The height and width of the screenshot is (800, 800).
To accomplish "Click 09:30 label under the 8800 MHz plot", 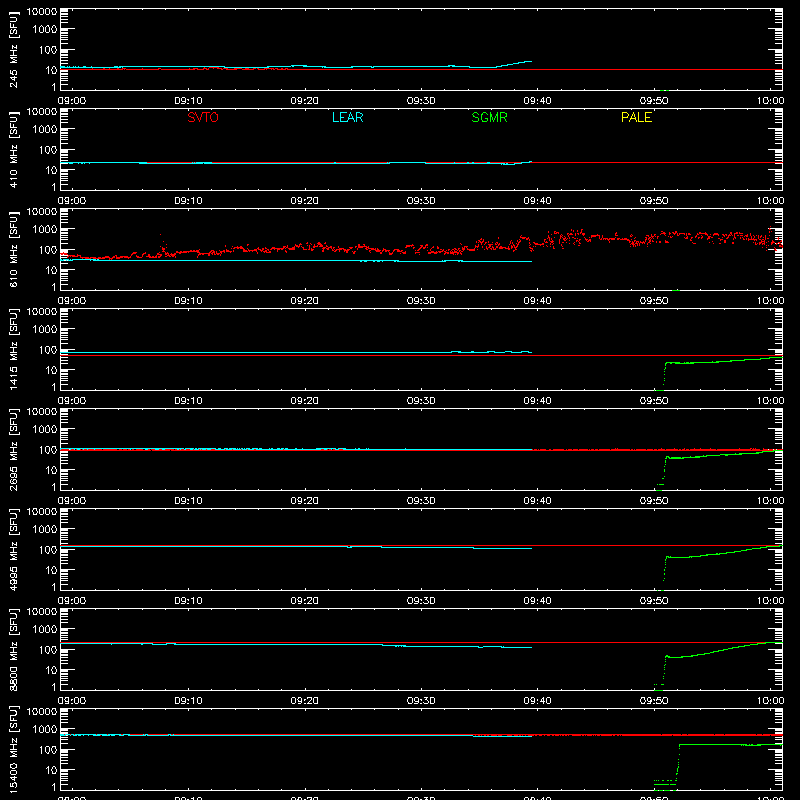I will (x=421, y=701).
